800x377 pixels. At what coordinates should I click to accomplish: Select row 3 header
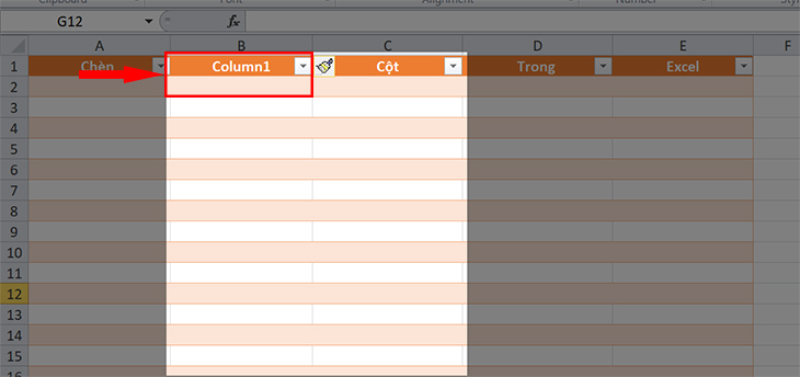pos(14,108)
